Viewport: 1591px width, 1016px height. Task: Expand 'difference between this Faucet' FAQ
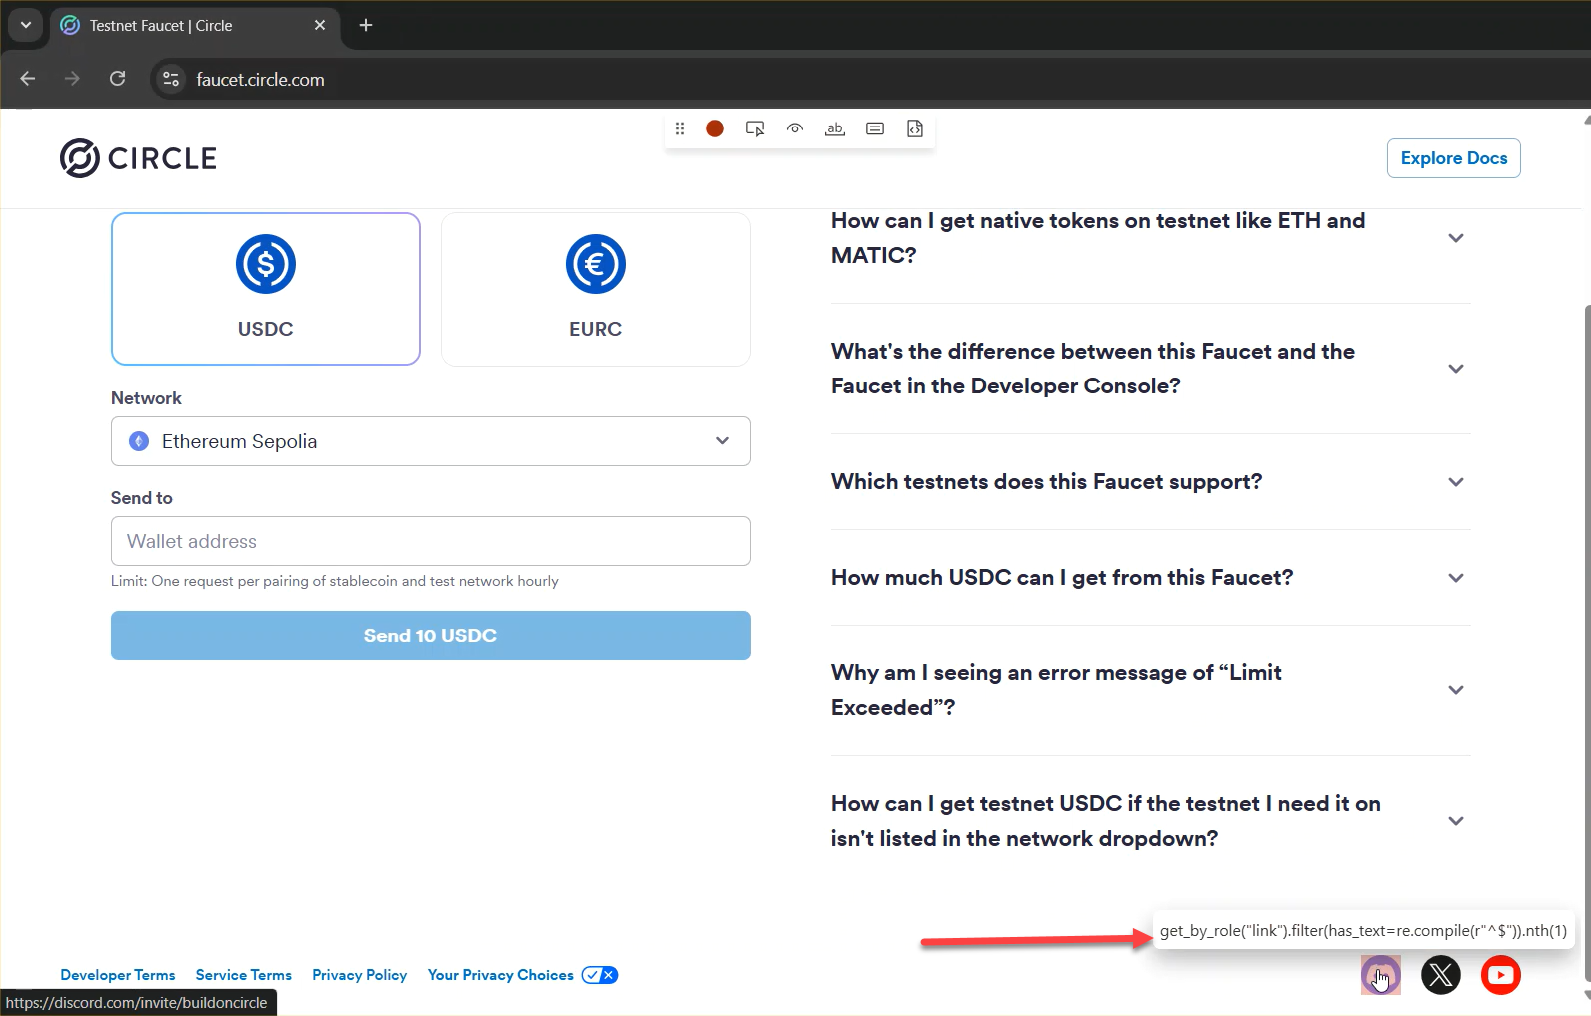coord(1150,369)
